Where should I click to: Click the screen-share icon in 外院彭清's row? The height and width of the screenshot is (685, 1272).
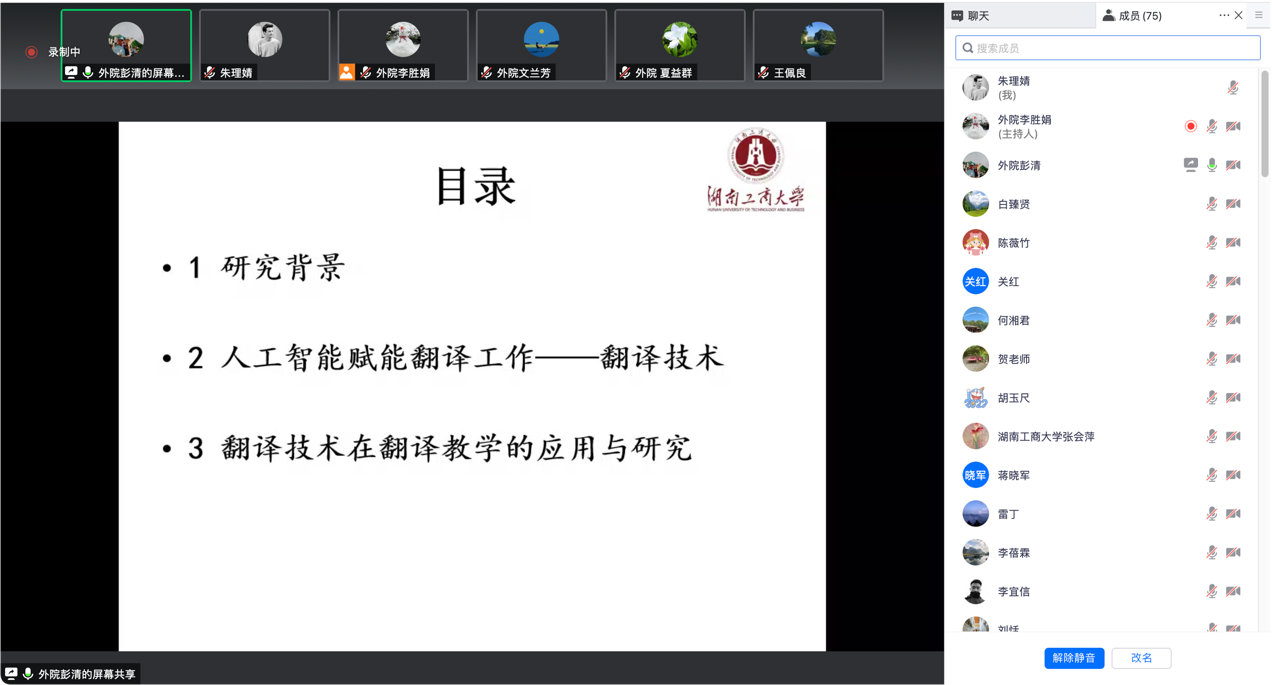pyautogui.click(x=1190, y=165)
